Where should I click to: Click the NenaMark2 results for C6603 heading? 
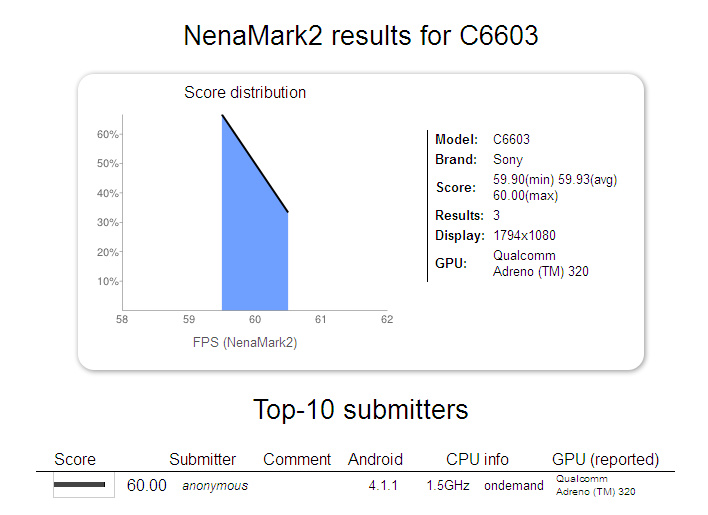[x=361, y=36]
